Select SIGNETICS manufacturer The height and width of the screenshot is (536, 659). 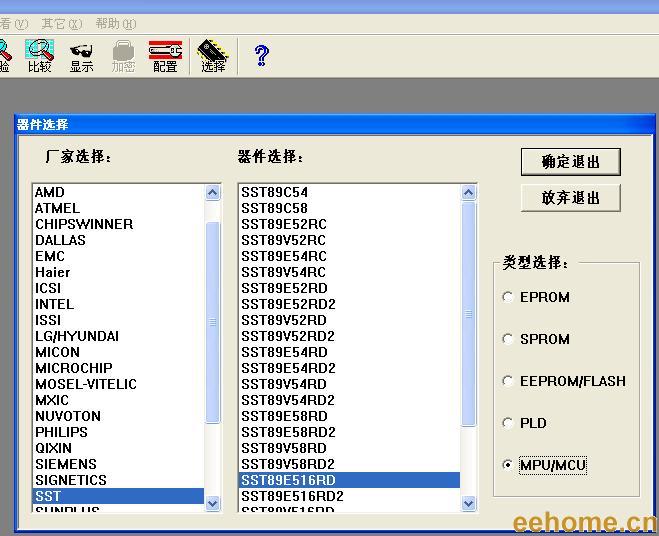tap(118, 480)
